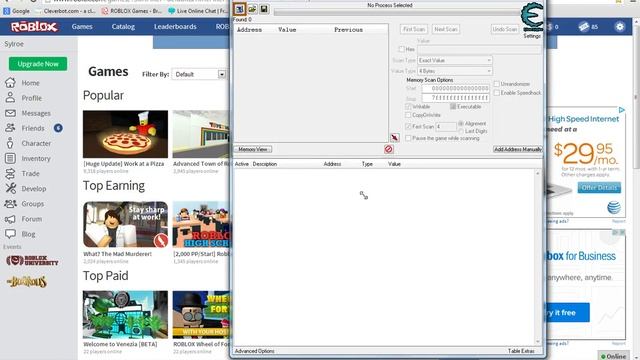Image resolution: width=640 pixels, height=360 pixels.
Task: Click red clear address list icon
Action: 389,149
